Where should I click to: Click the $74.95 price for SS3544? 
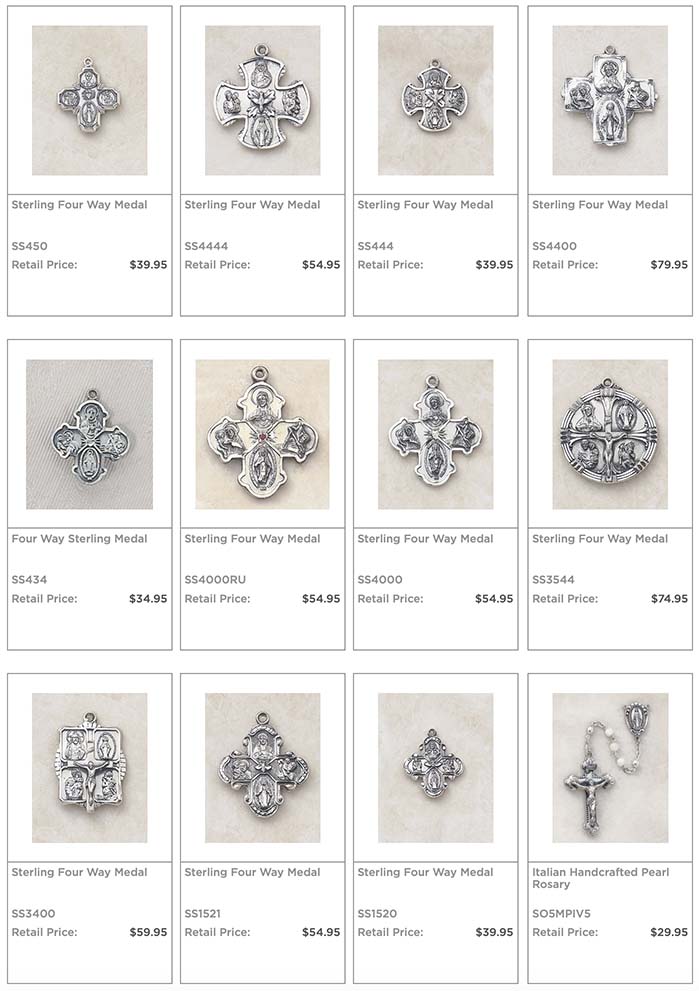click(669, 599)
